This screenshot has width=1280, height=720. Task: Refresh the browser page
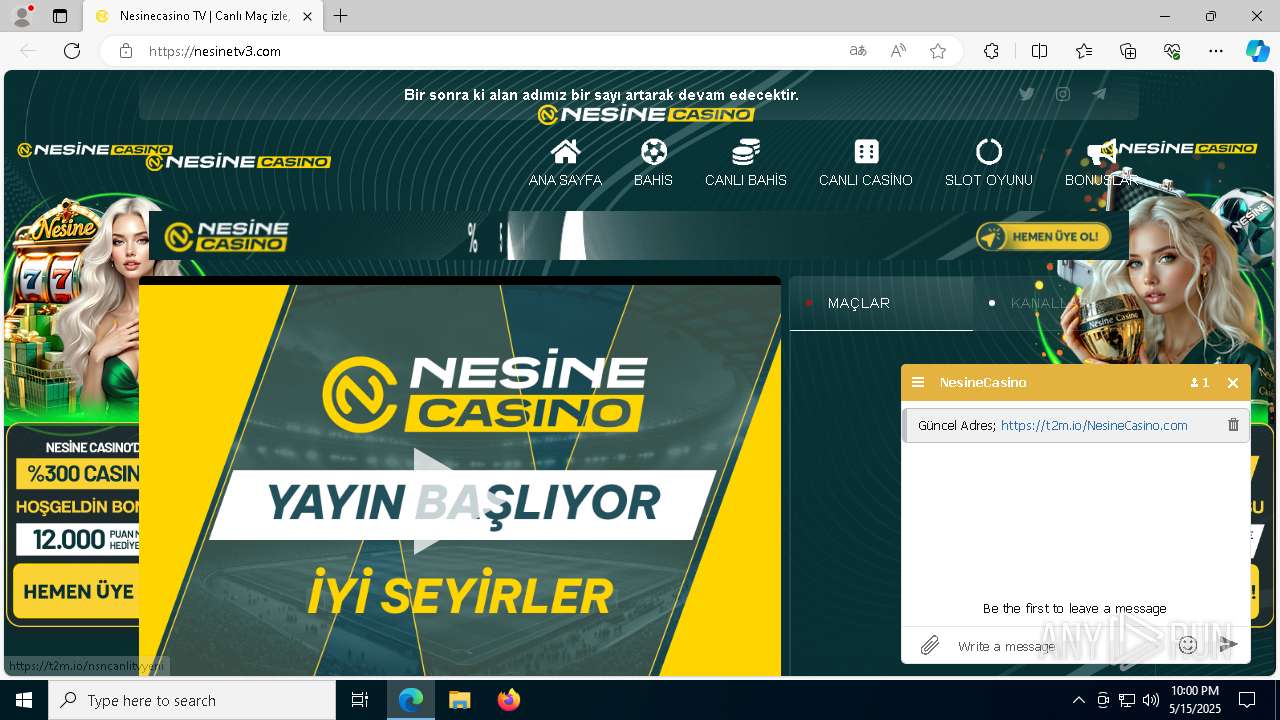coord(72,51)
